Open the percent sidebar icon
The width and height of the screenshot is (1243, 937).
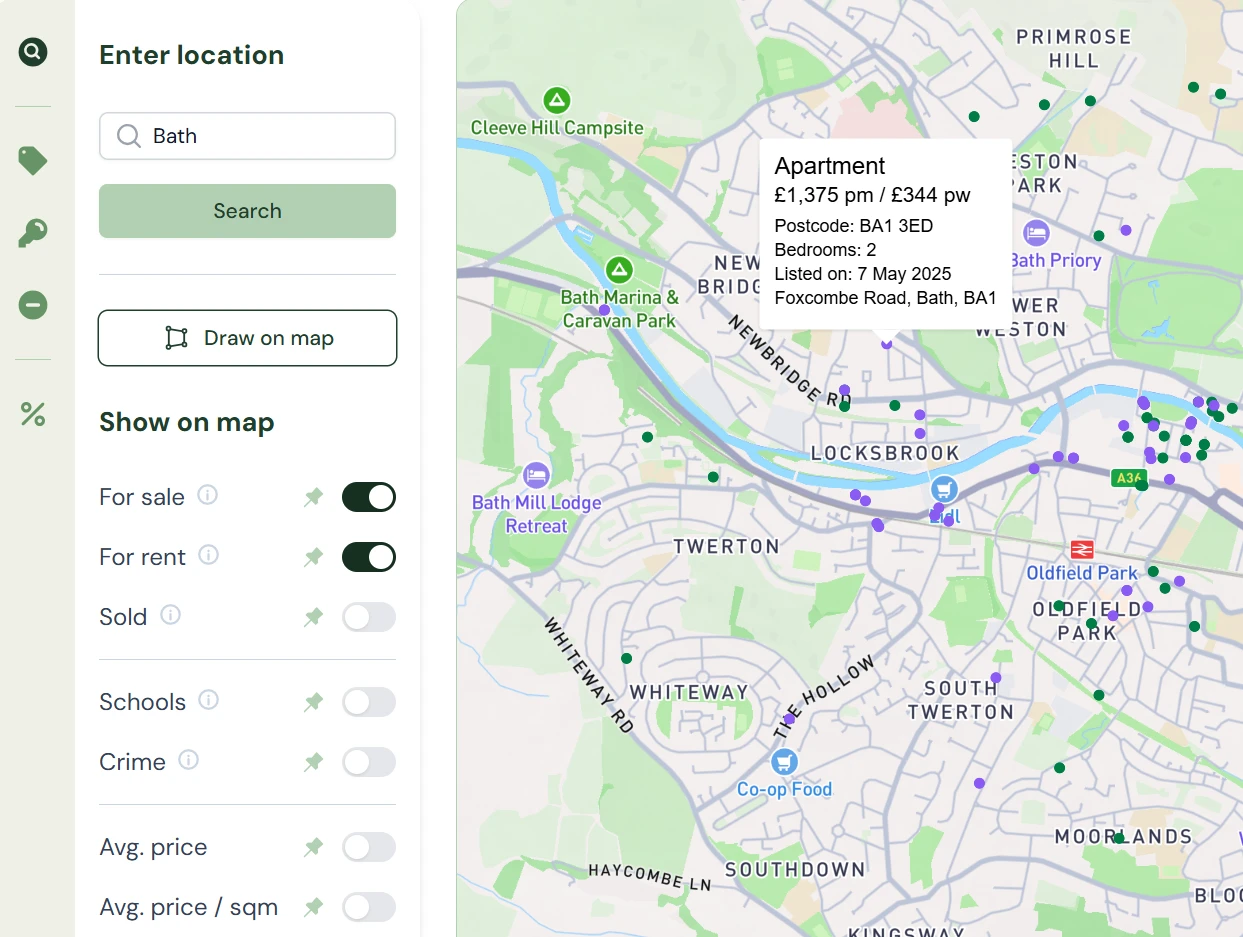[x=33, y=413]
